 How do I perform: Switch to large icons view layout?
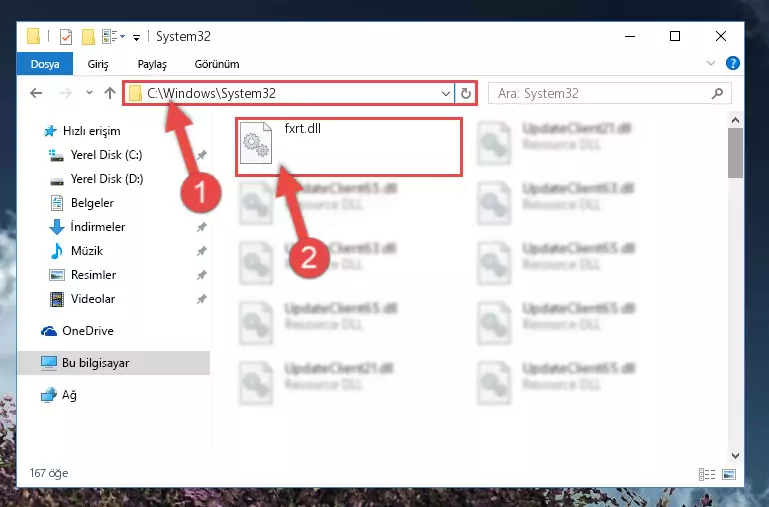pyautogui.click(x=729, y=474)
